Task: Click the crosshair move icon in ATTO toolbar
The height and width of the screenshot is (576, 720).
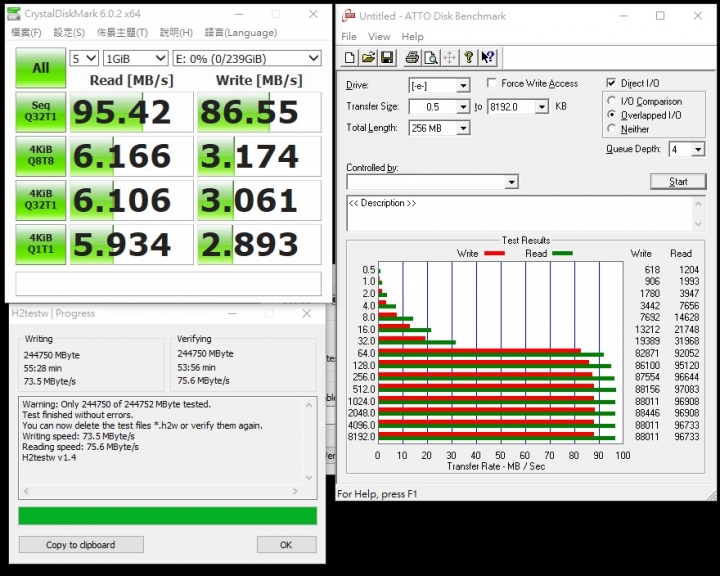Action: tap(450, 57)
